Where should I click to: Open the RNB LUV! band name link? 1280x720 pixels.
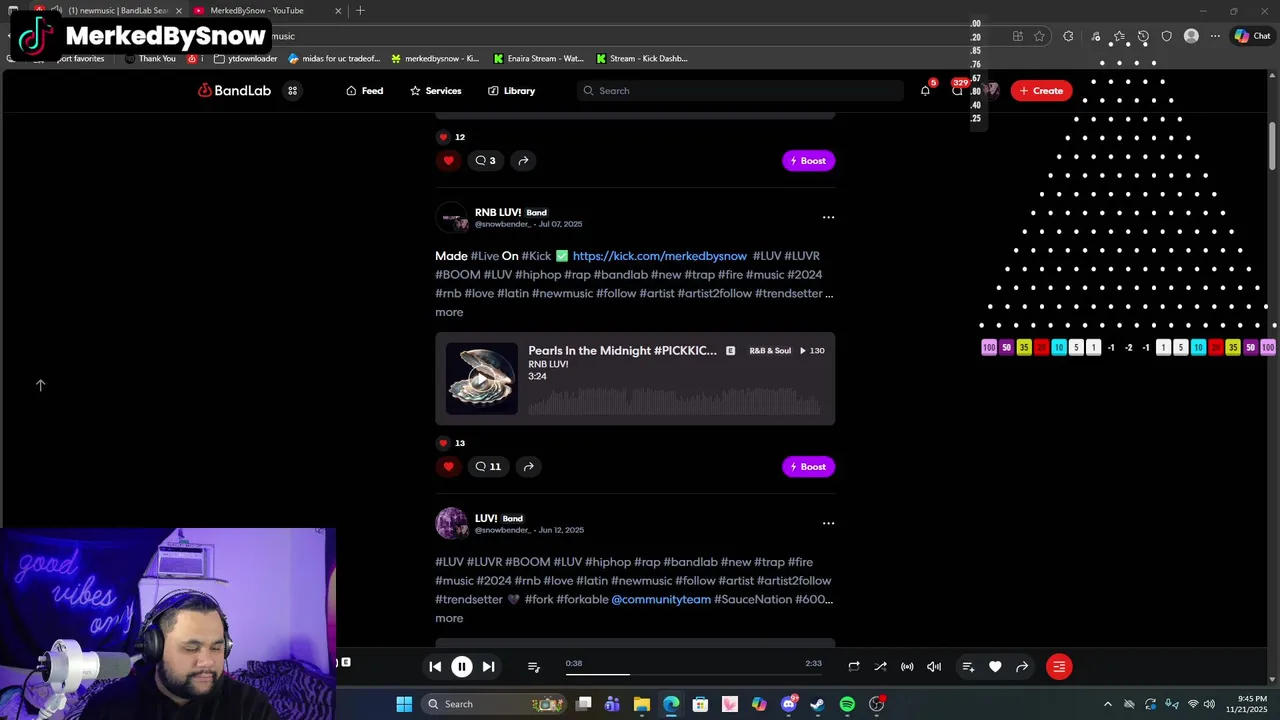pos(498,212)
